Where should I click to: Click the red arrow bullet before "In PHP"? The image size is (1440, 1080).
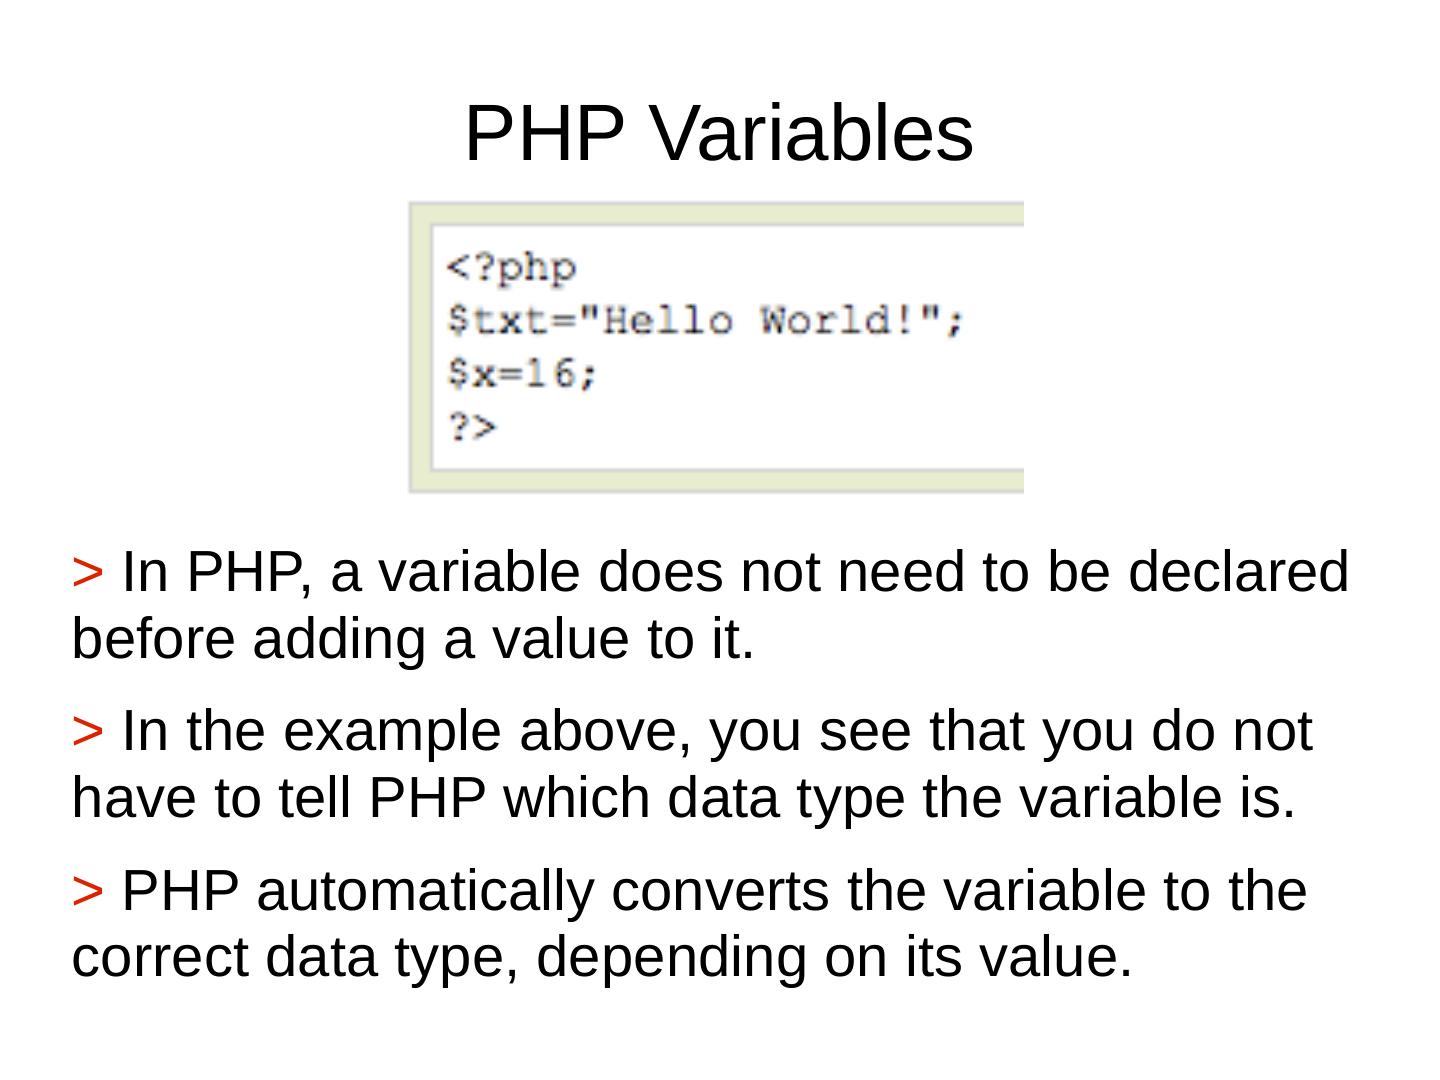[x=87, y=573]
